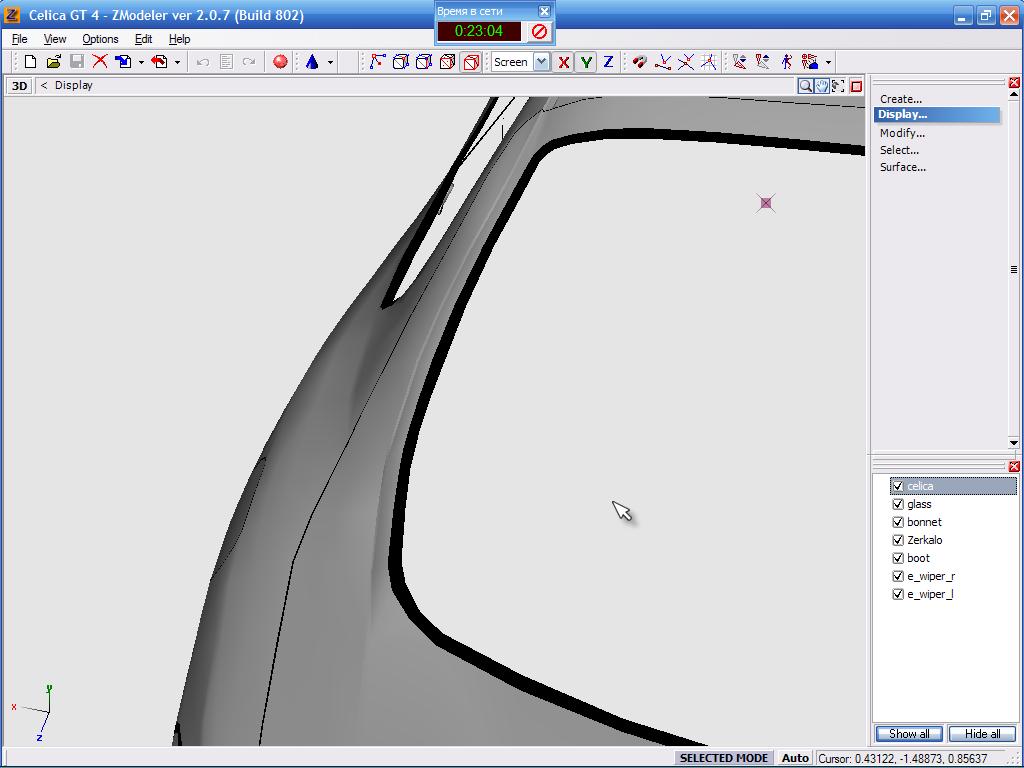Open the Options menu
This screenshot has width=1024, height=768.
[x=100, y=39]
